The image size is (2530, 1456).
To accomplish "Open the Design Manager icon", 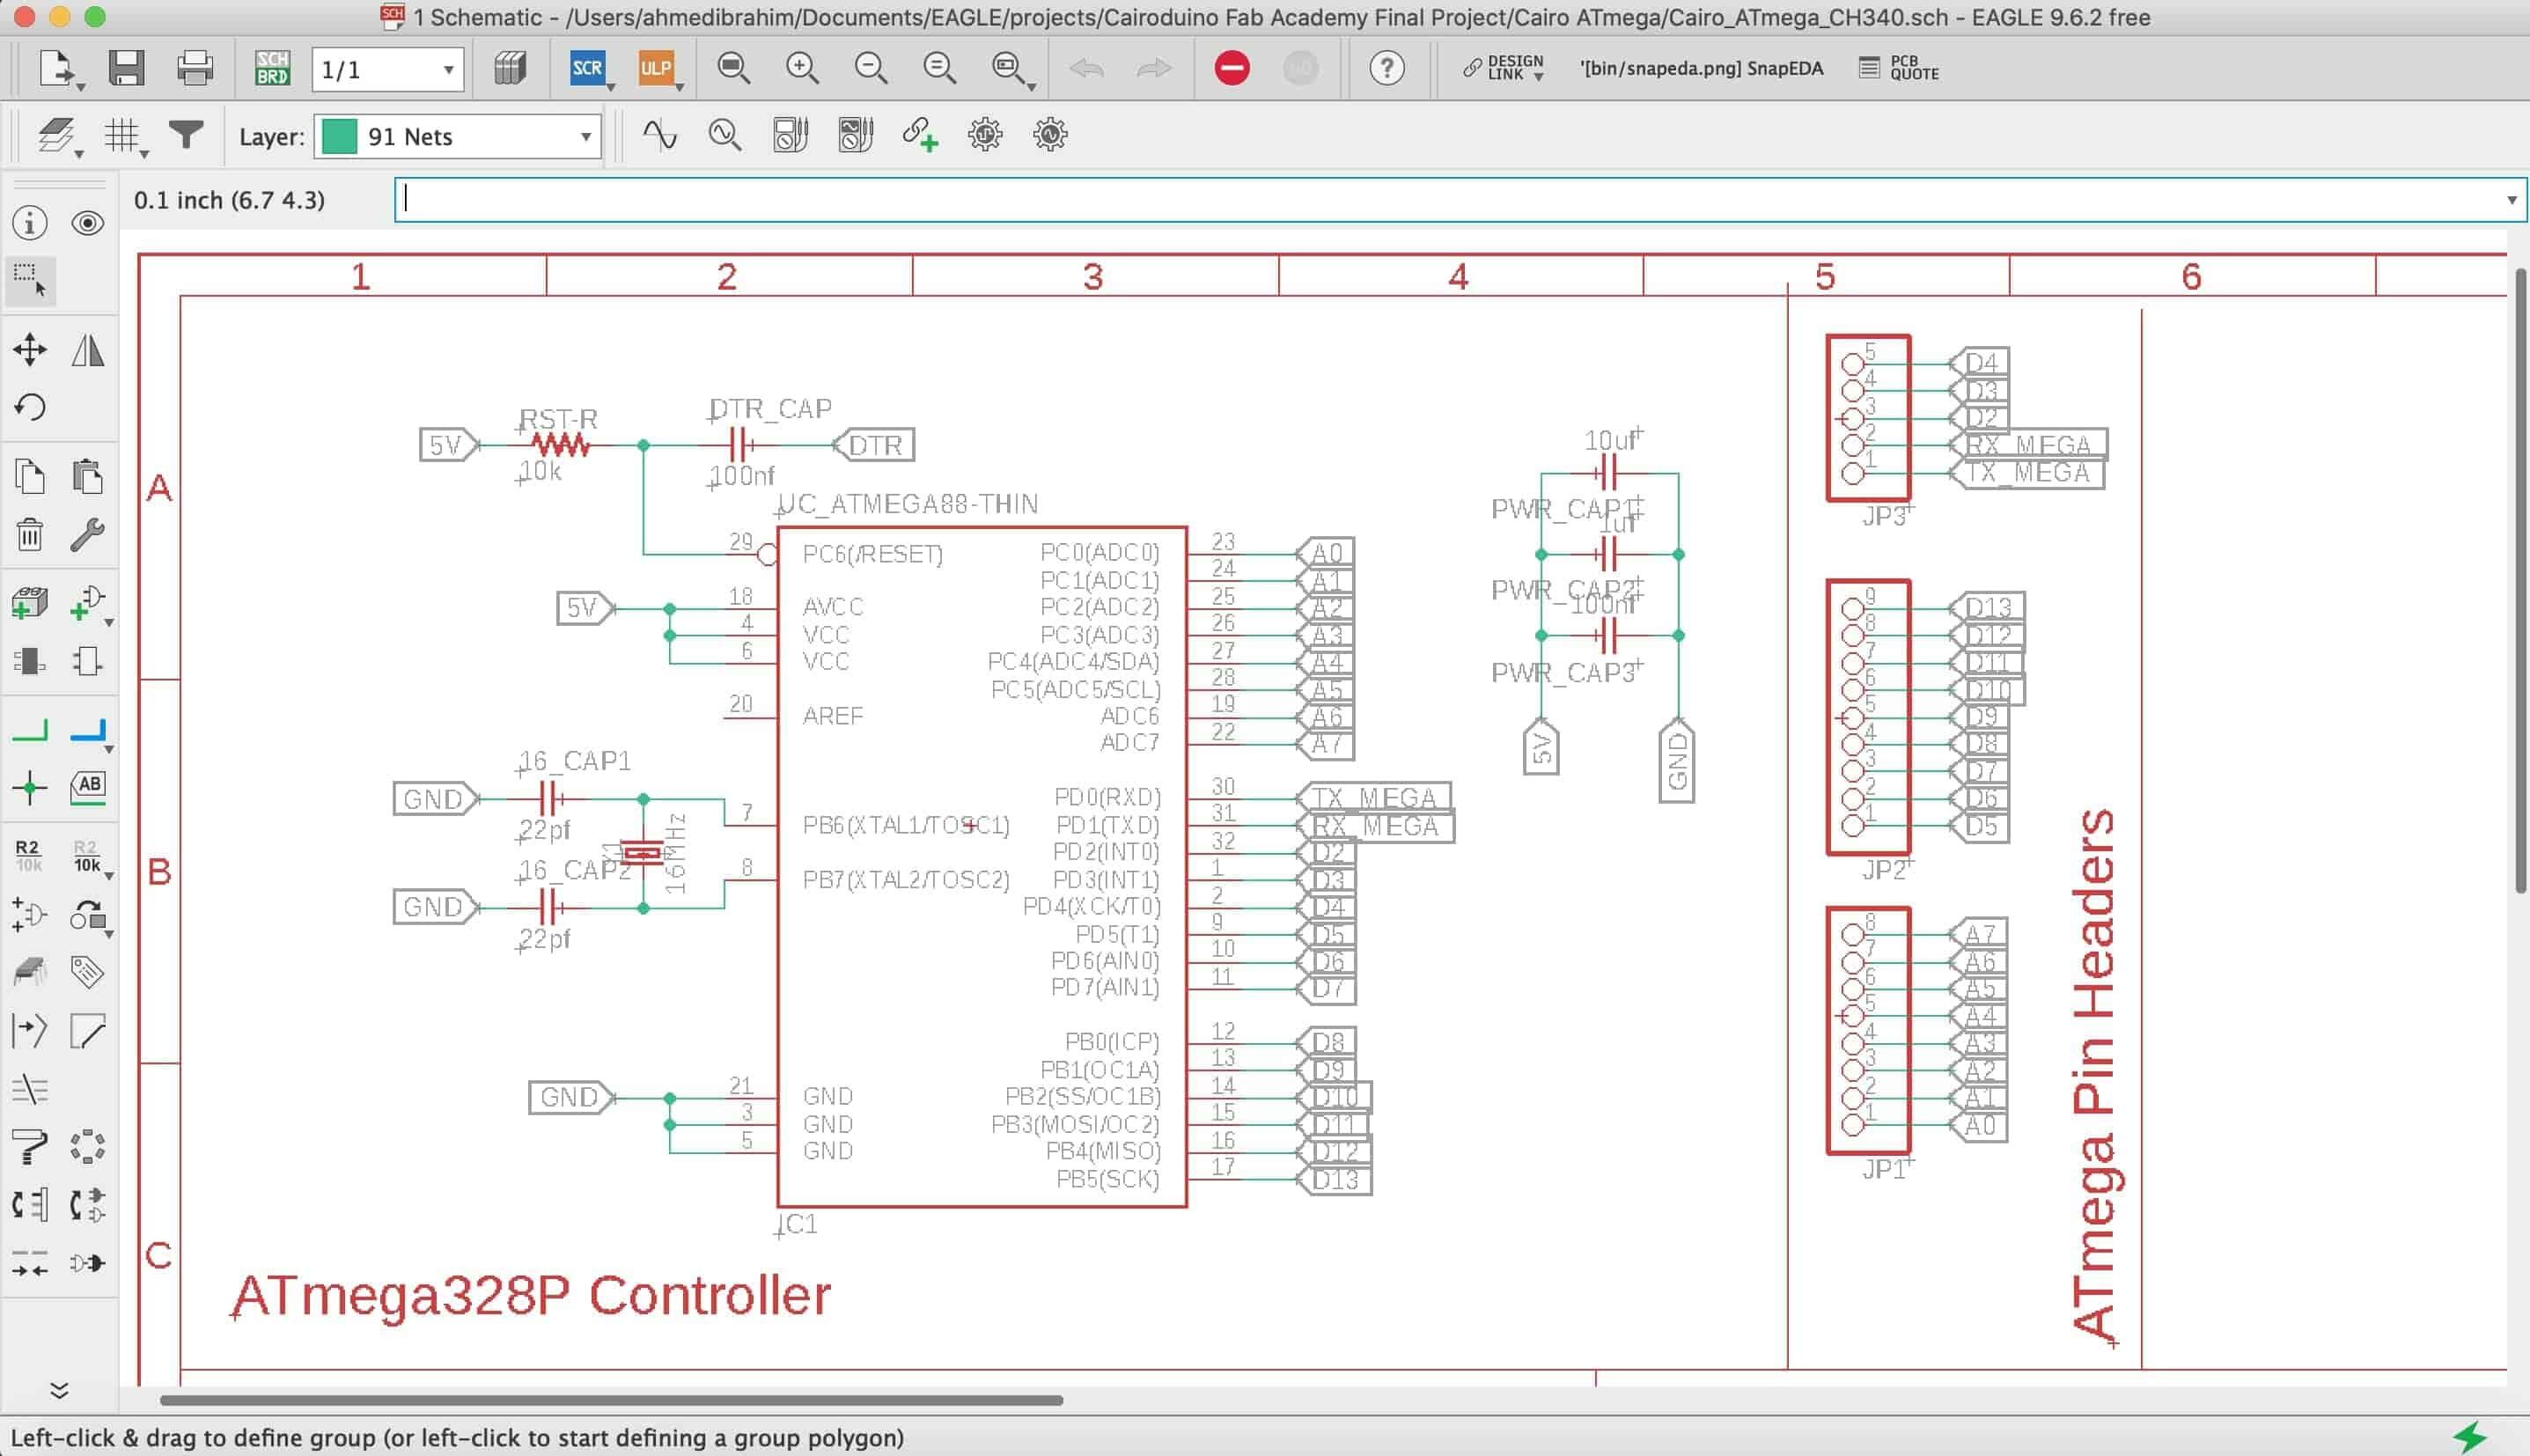I will [510, 68].
